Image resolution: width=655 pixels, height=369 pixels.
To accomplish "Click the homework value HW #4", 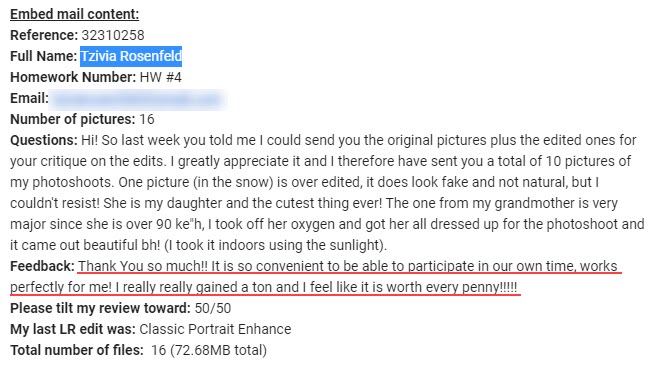I will tap(160, 77).
